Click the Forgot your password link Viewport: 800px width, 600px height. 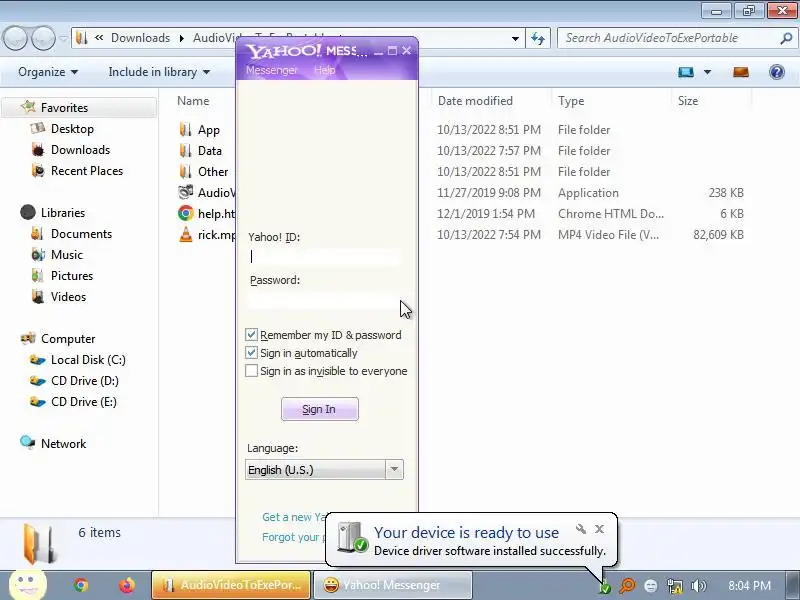click(x=293, y=537)
